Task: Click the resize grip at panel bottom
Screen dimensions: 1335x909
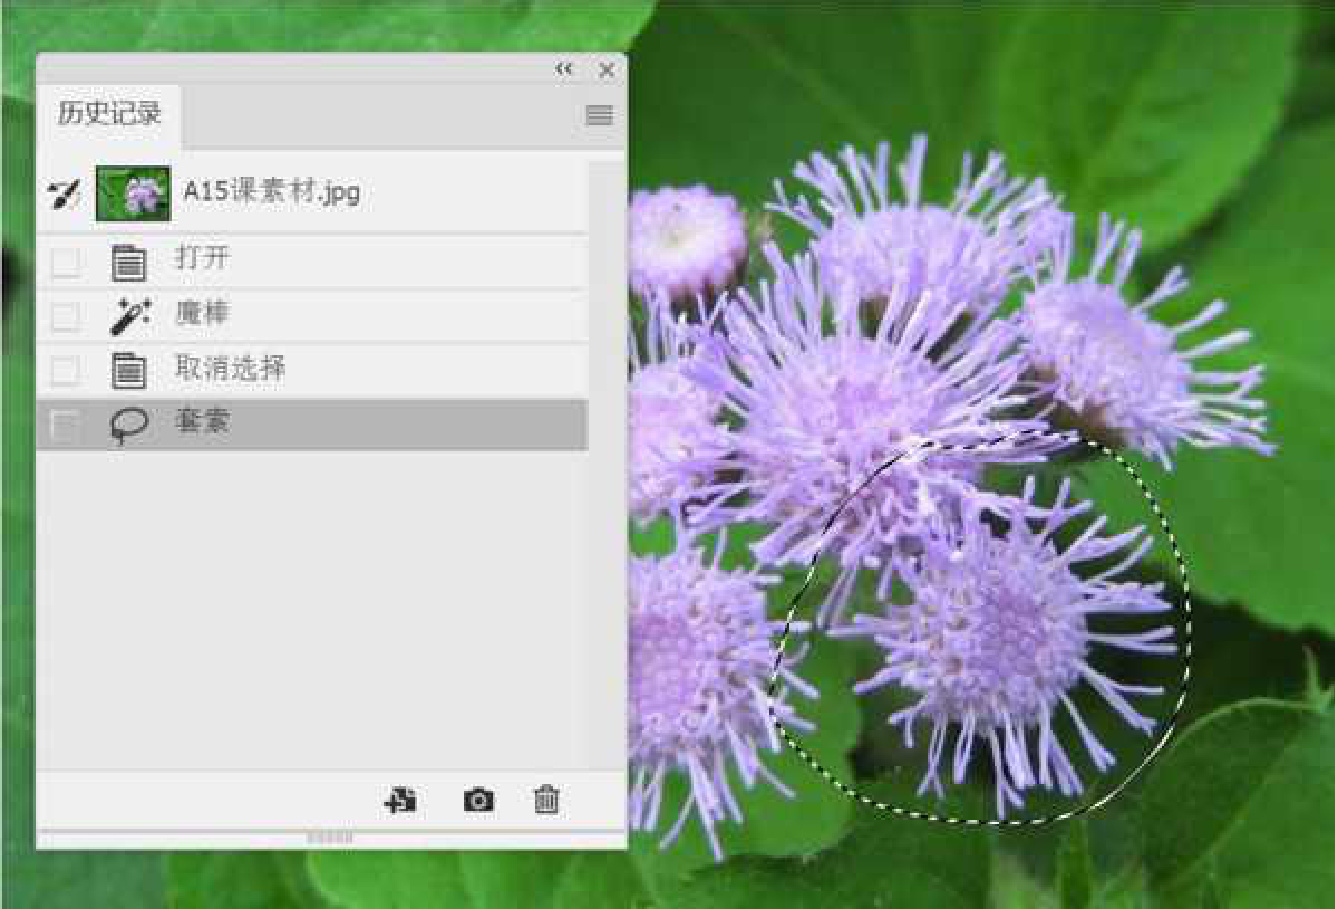Action: pyautogui.click(x=330, y=838)
